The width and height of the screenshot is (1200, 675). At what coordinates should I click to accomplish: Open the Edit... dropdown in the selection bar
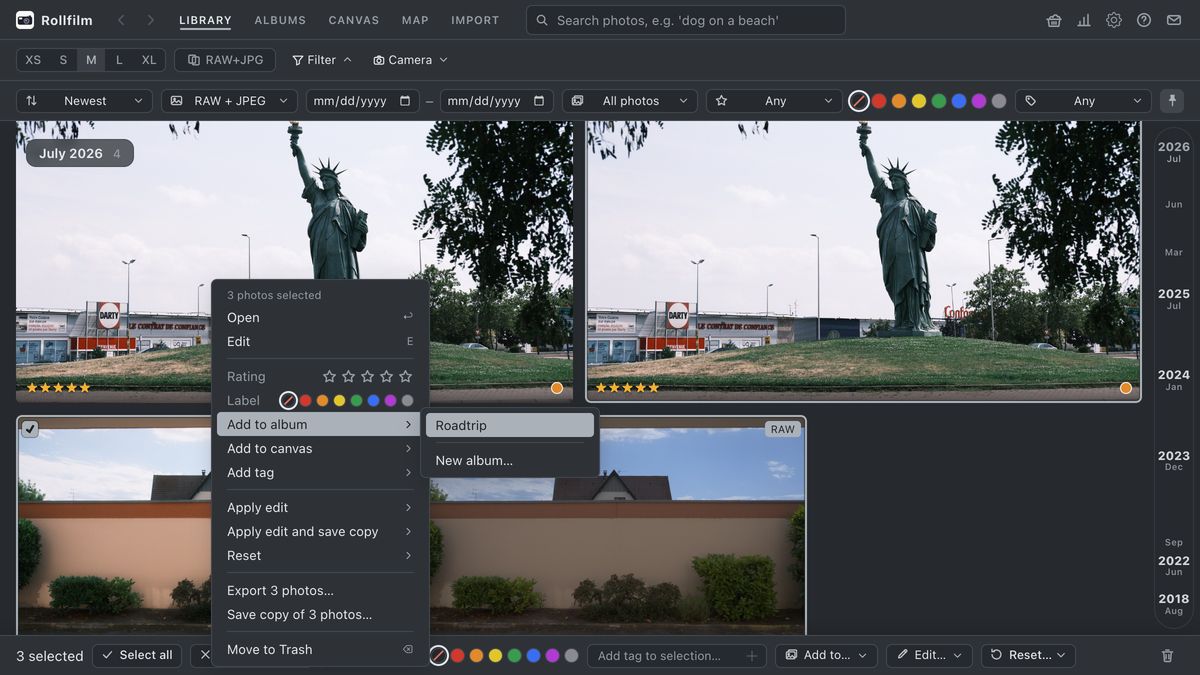click(929, 655)
